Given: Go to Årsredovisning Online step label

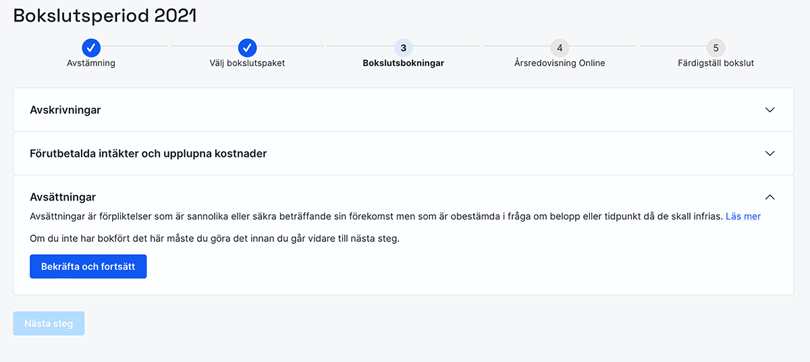Looking at the screenshot, I should point(559,64).
